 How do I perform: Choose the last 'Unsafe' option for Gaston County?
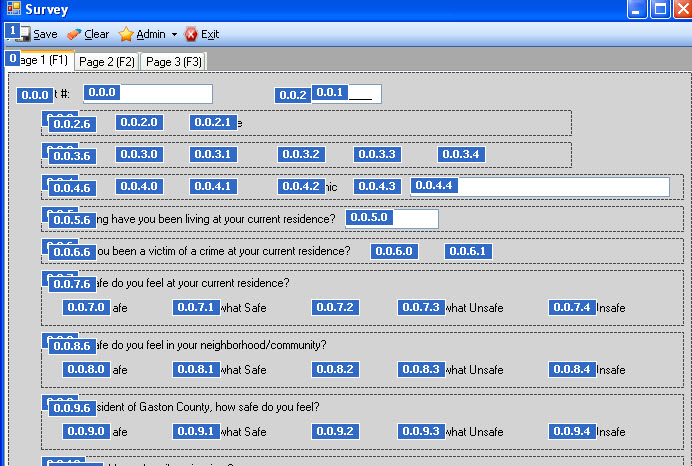tap(587, 431)
